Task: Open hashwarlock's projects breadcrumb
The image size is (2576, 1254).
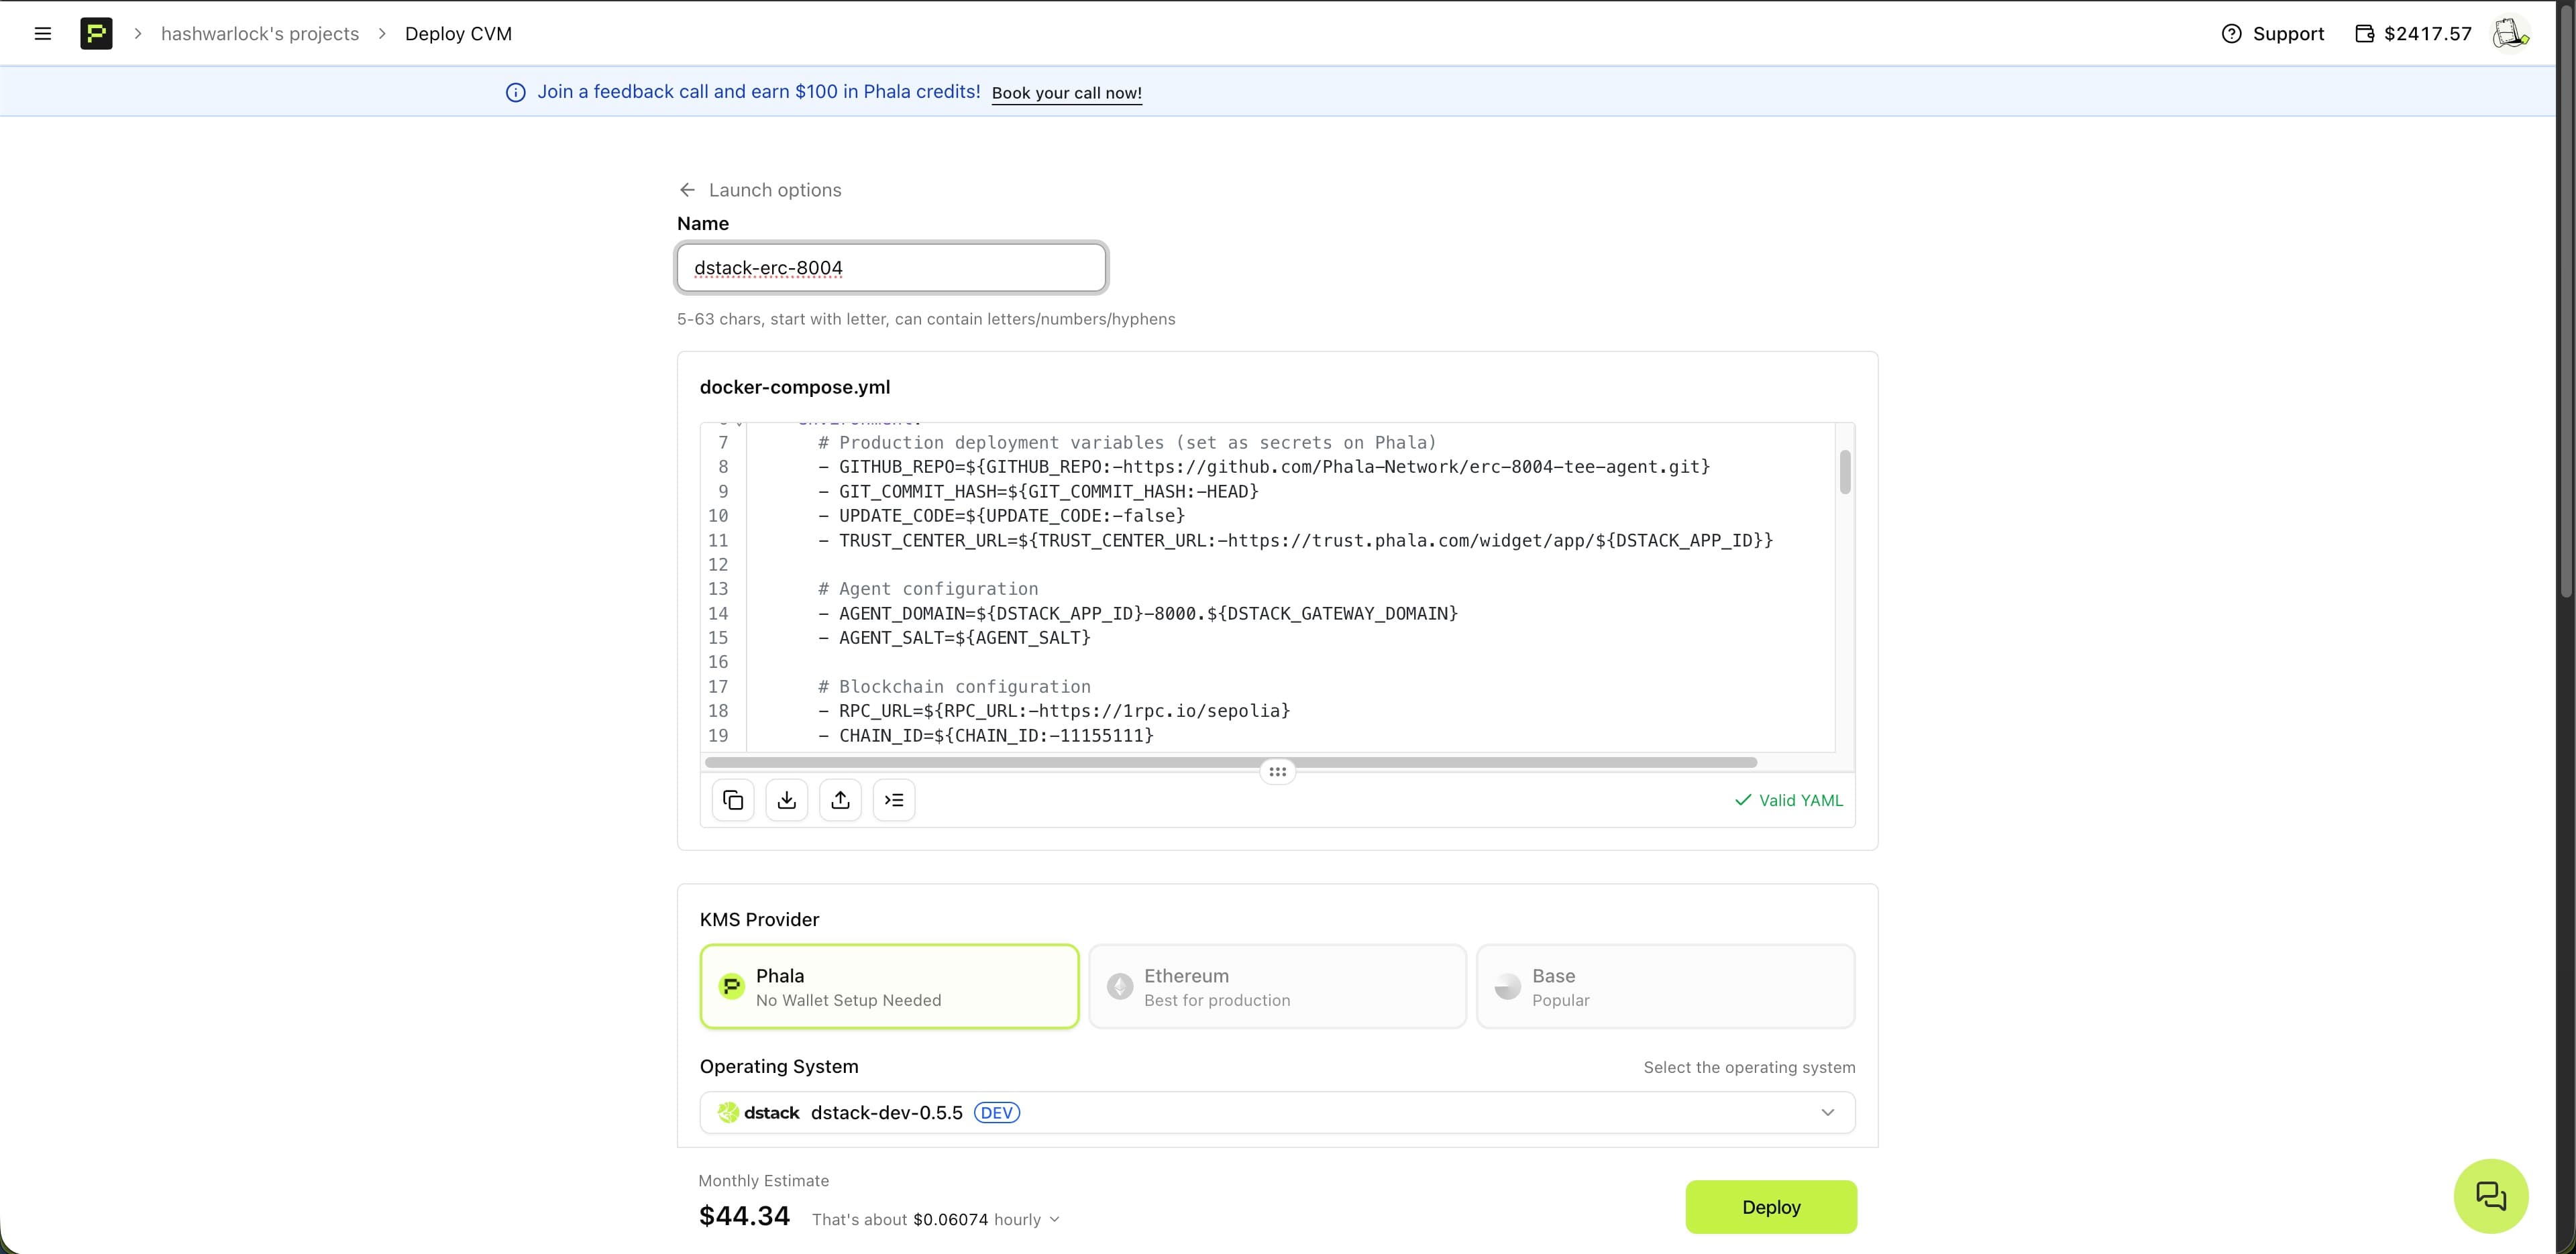Action: click(x=260, y=33)
